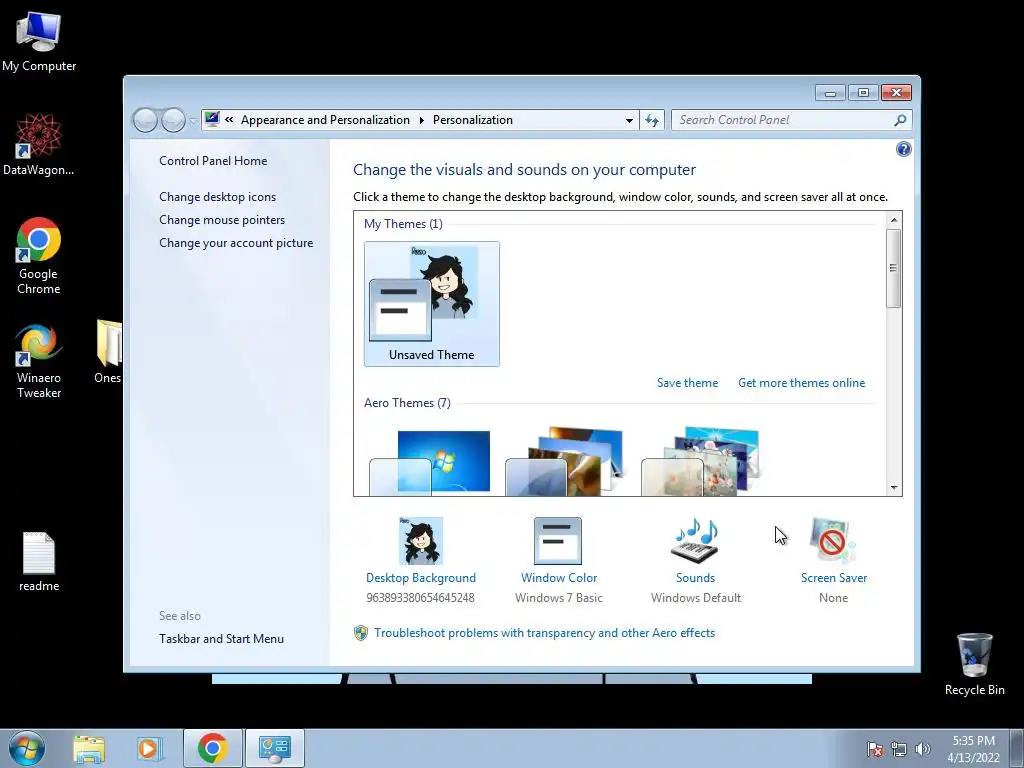Screen dimensions: 1024x768
Task: Select the Windows 7 Aero theme thumbnail
Action: click(x=430, y=462)
